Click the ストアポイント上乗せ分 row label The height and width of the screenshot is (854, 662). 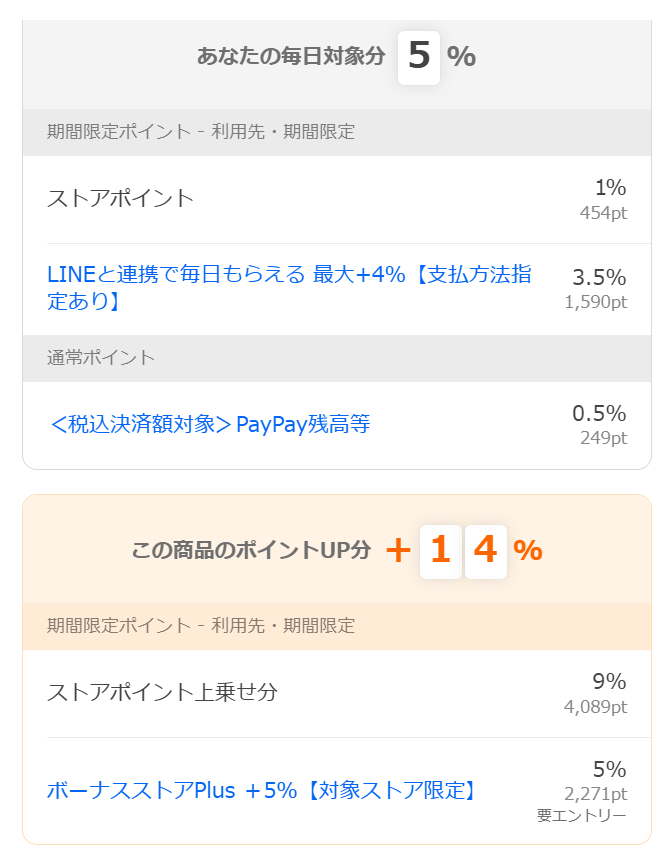click(x=162, y=692)
